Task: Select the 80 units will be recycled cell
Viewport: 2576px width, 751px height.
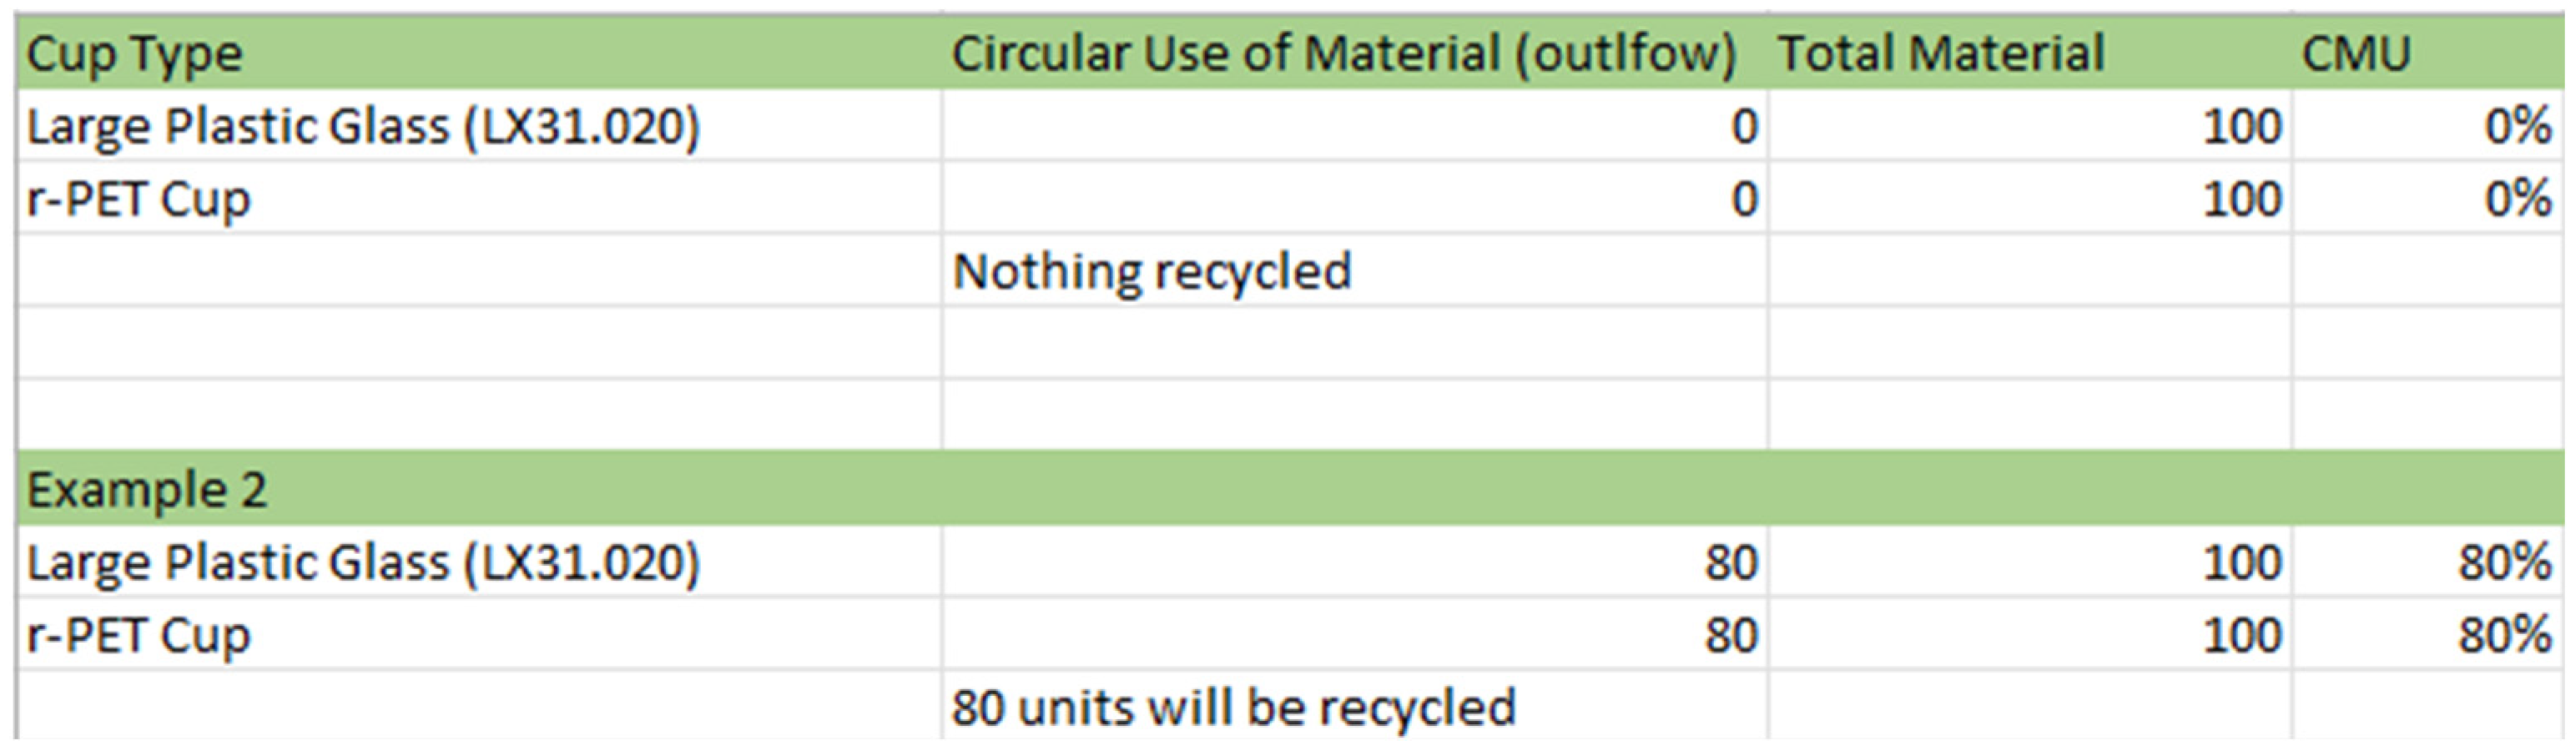Action: pyautogui.click(x=1355, y=707)
